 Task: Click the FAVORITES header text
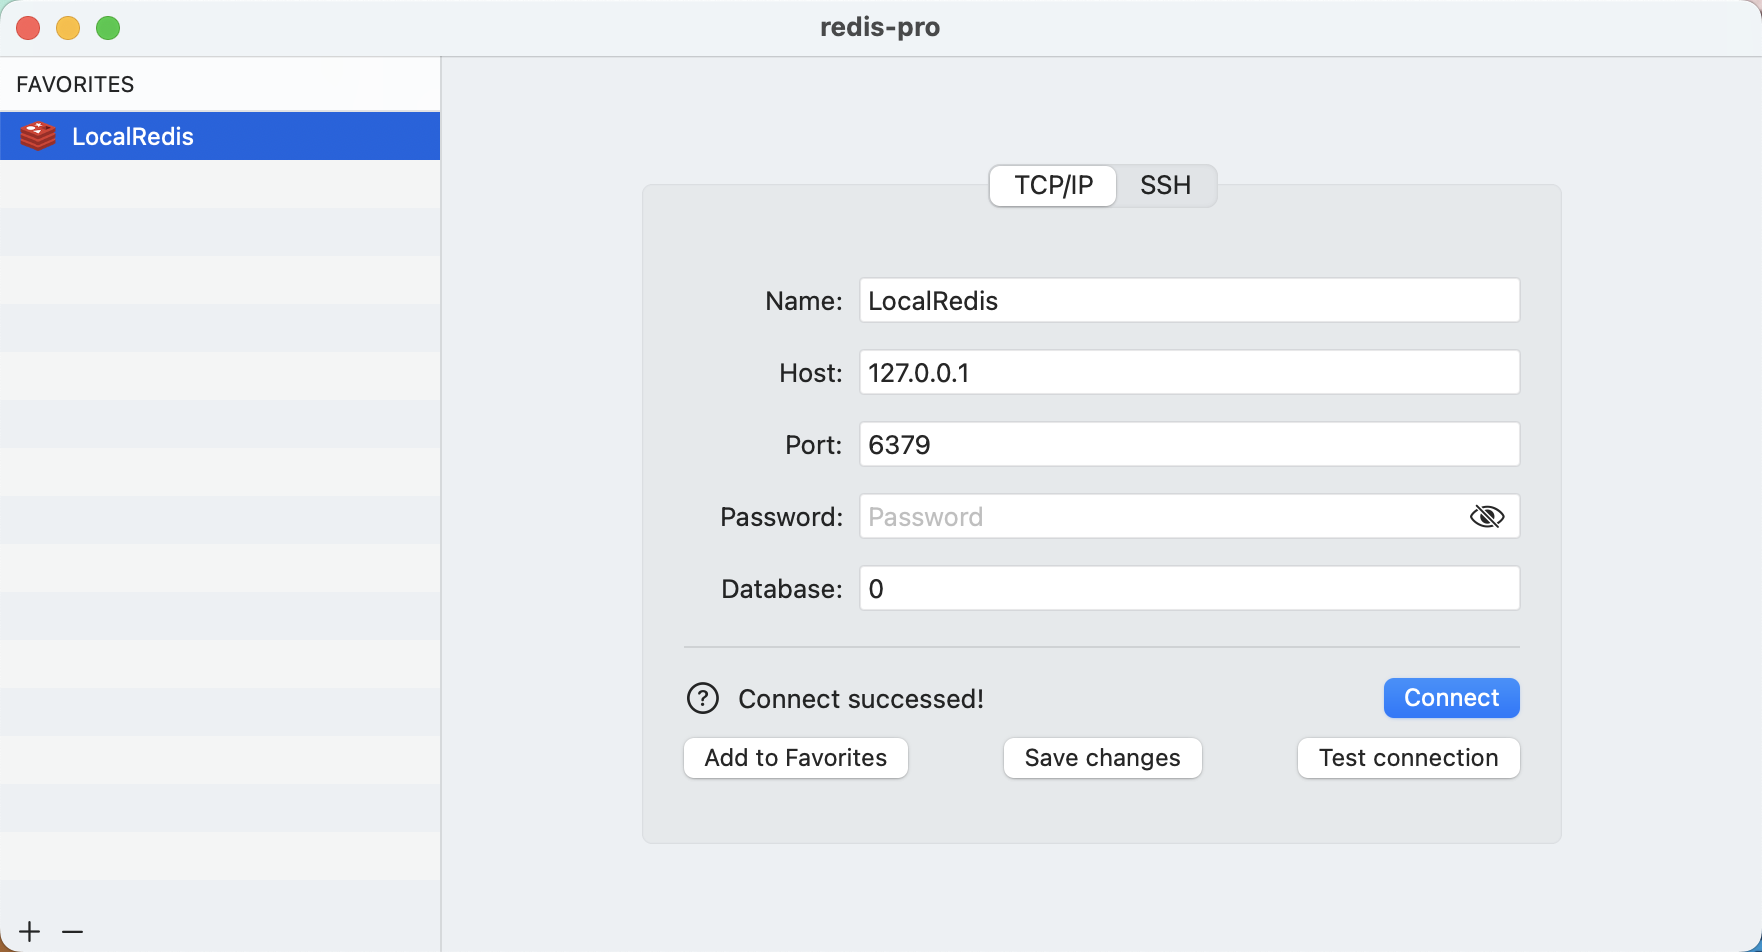pyautogui.click(x=75, y=85)
